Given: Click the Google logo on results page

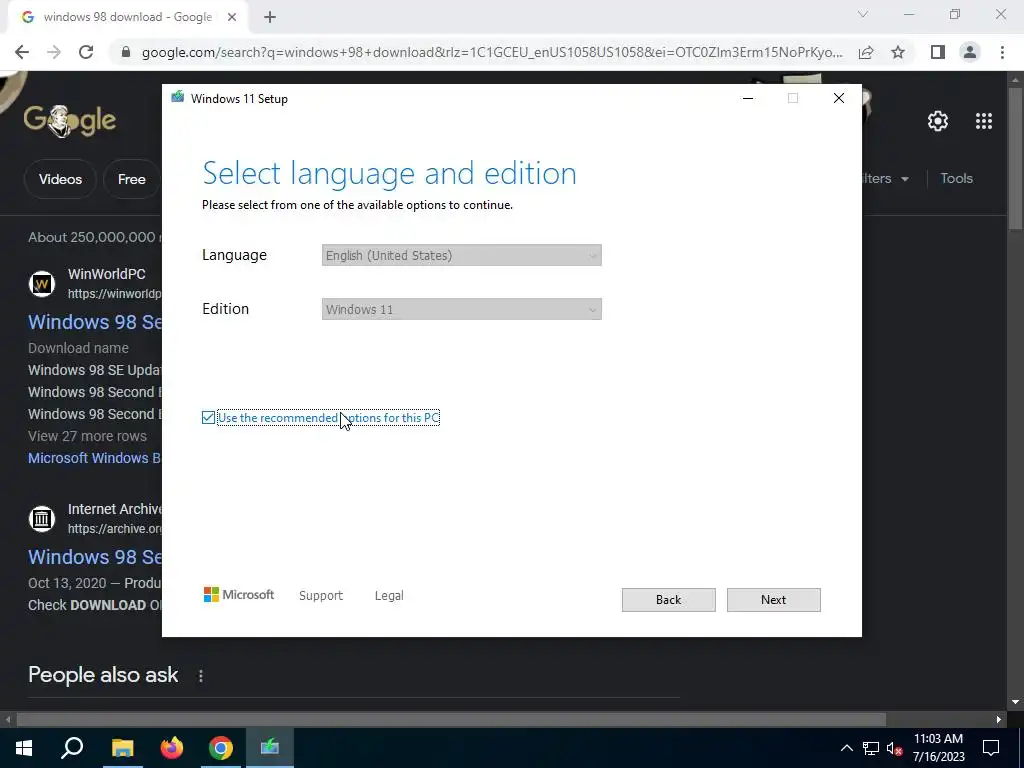Looking at the screenshot, I should click(70, 121).
